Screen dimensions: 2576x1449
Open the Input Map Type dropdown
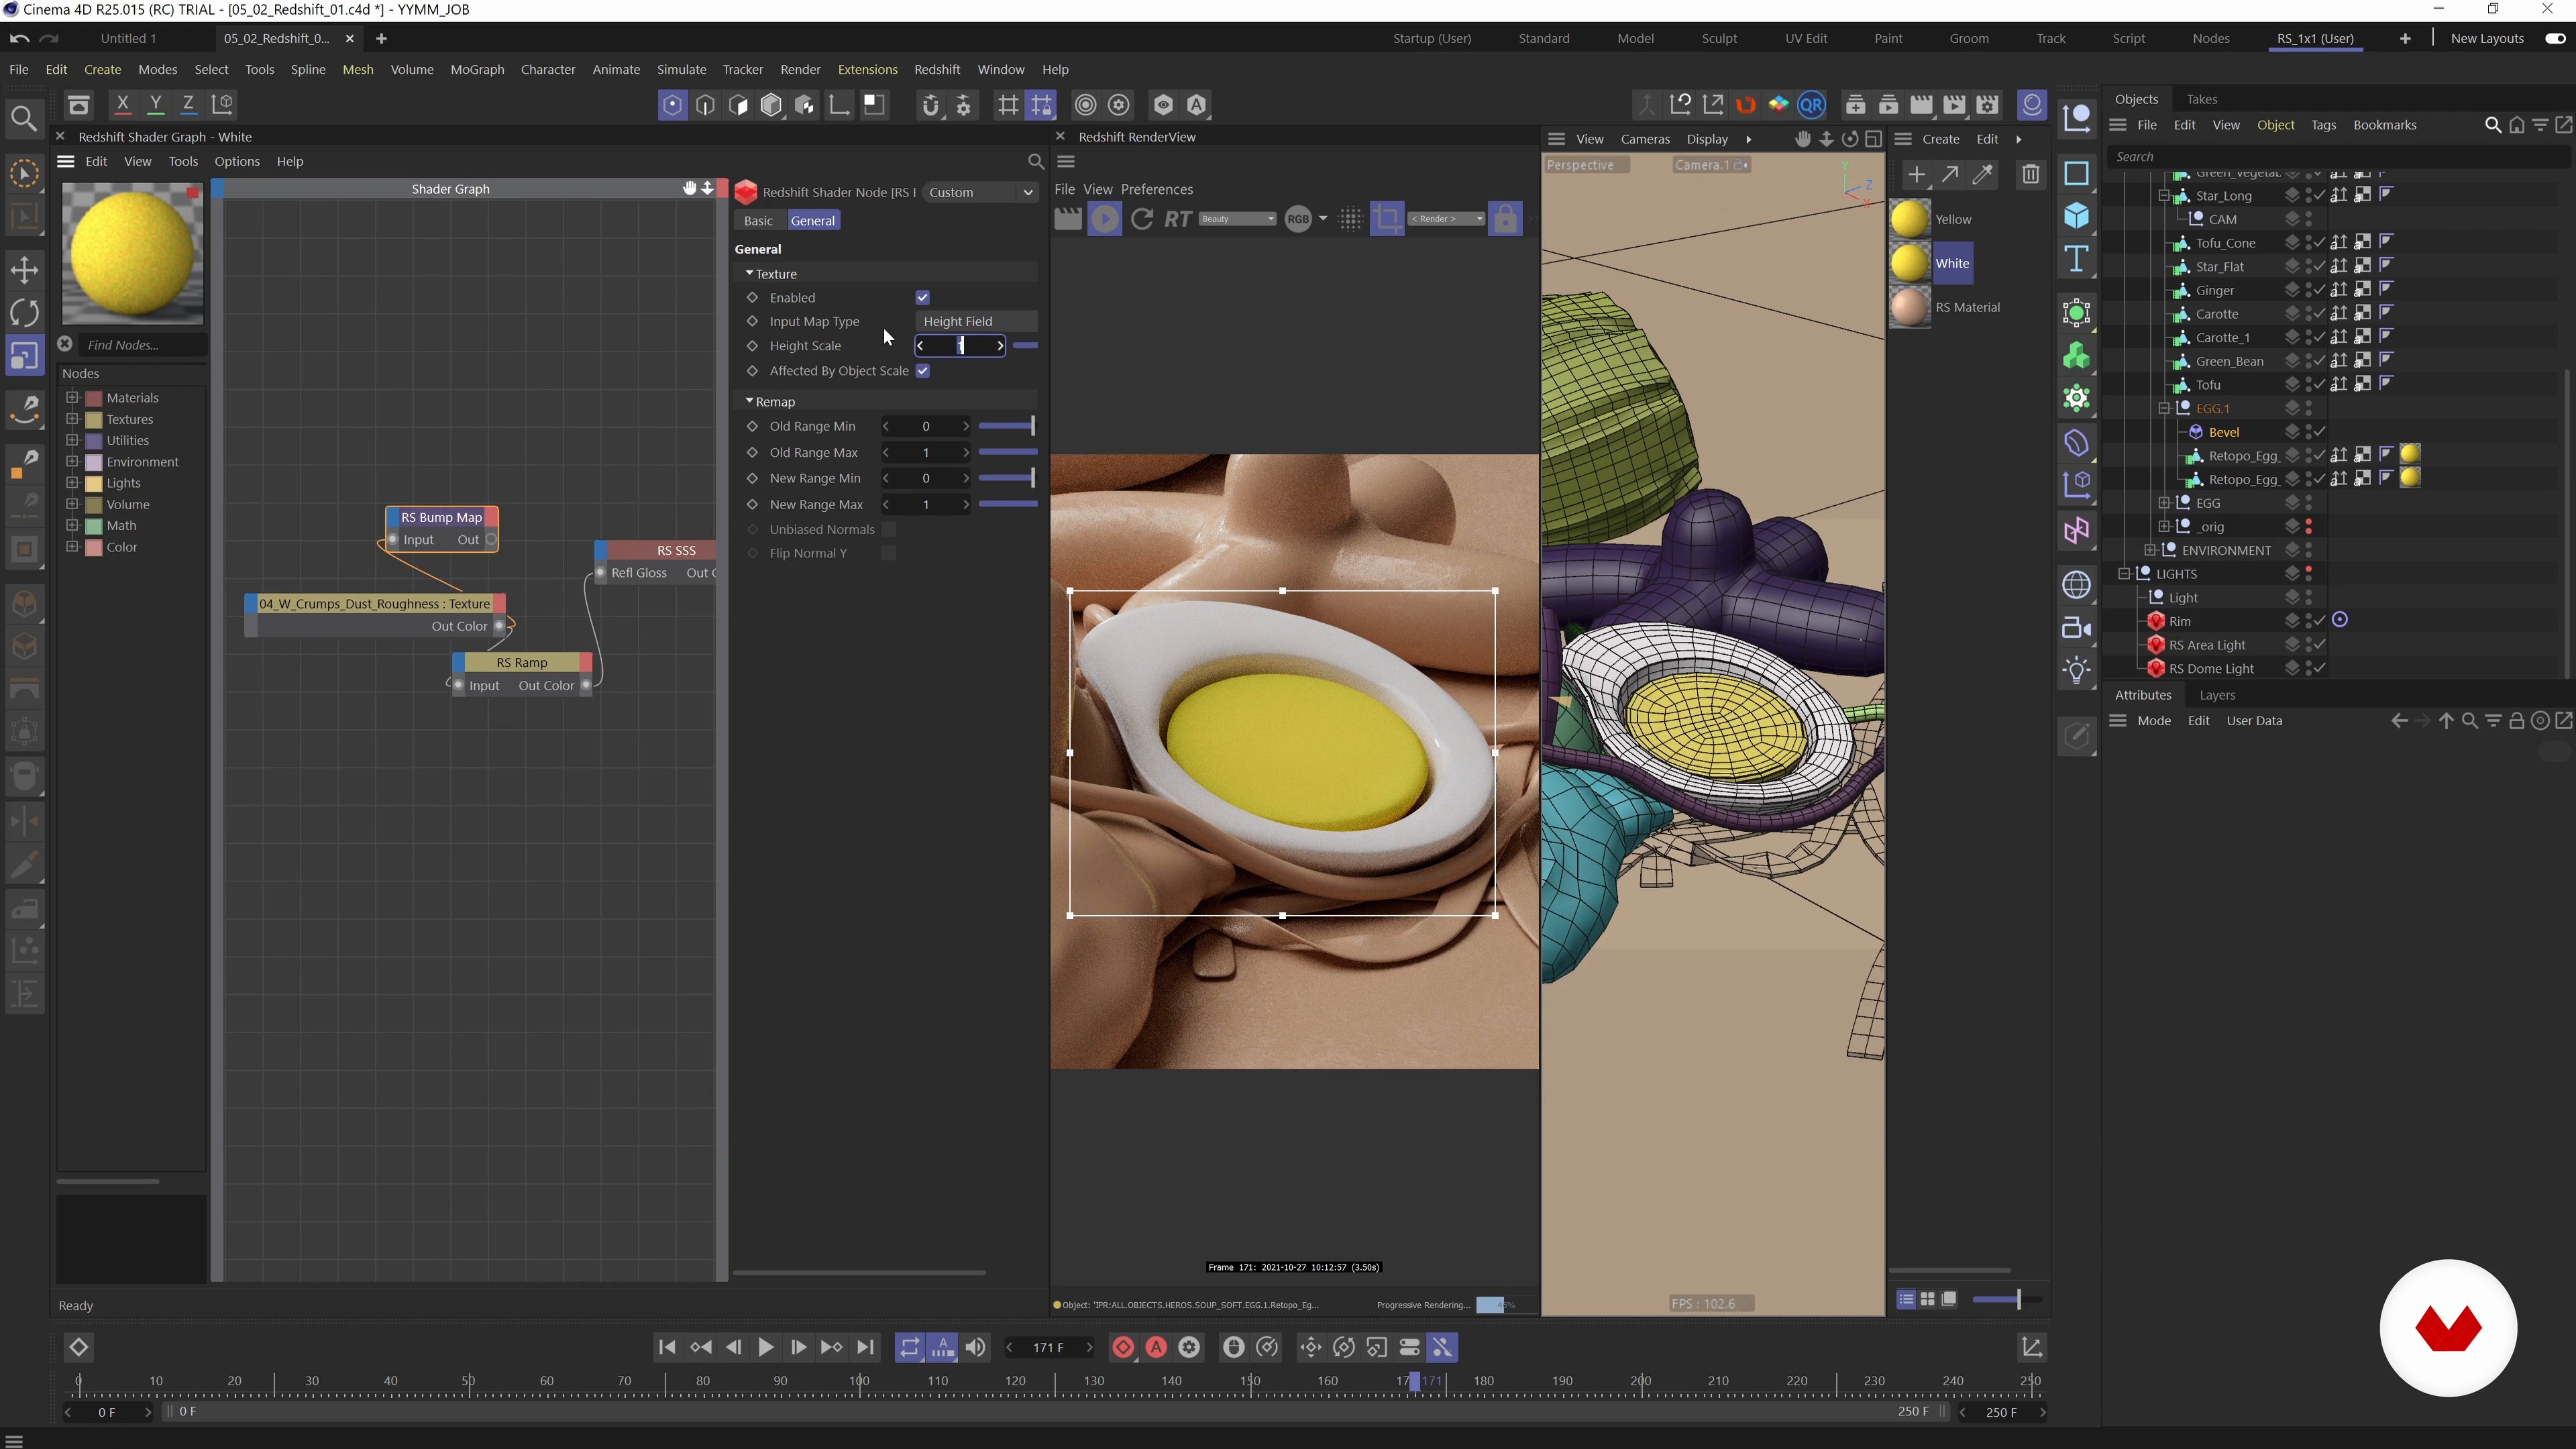pos(976,321)
